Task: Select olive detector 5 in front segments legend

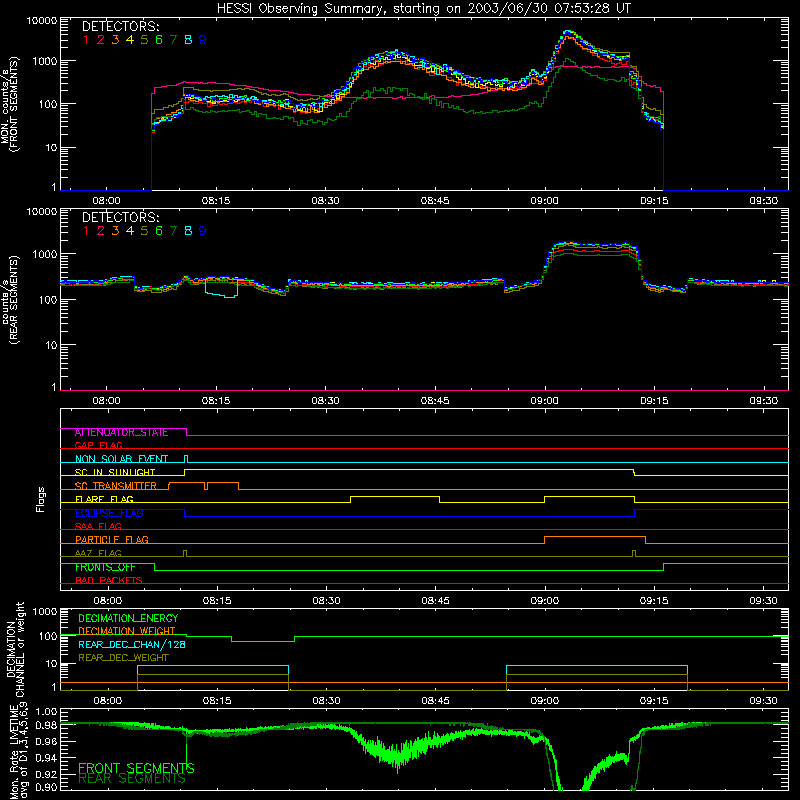Action: [x=144, y=40]
